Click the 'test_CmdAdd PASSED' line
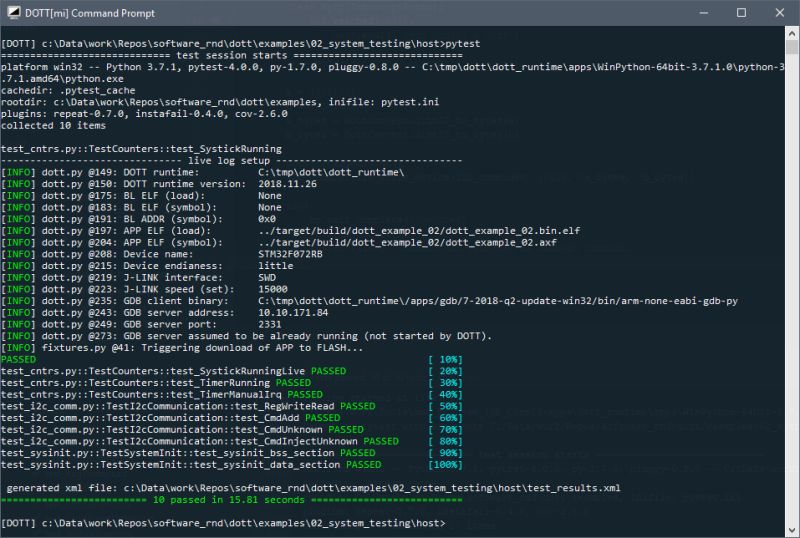The image size is (800, 538). tap(170, 419)
